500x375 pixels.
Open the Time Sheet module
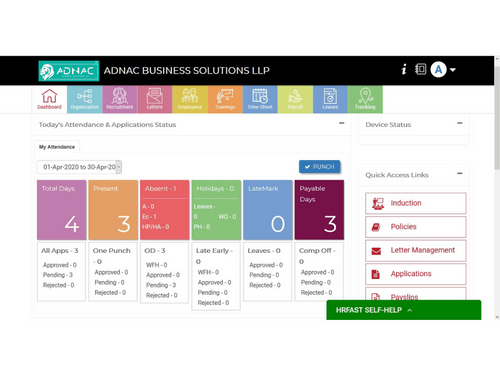[260, 99]
